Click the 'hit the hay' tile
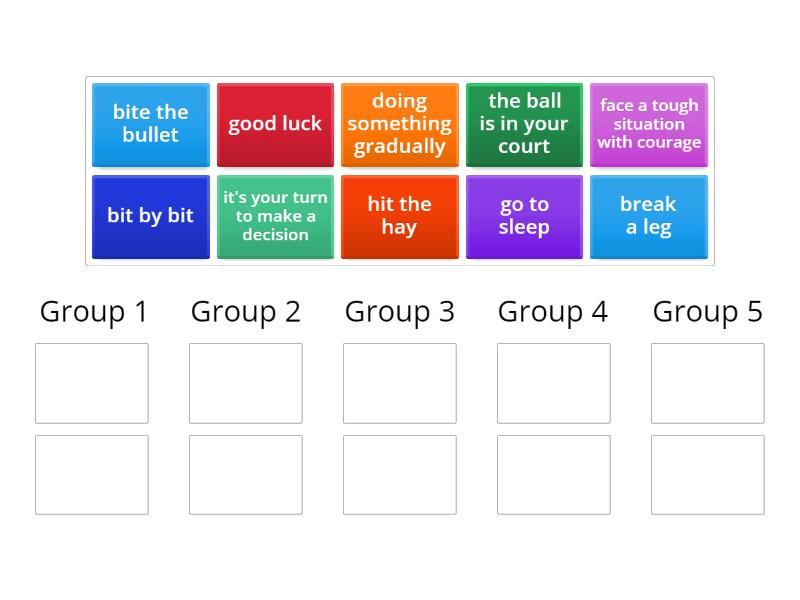This screenshot has width=800, height=600. [400, 216]
